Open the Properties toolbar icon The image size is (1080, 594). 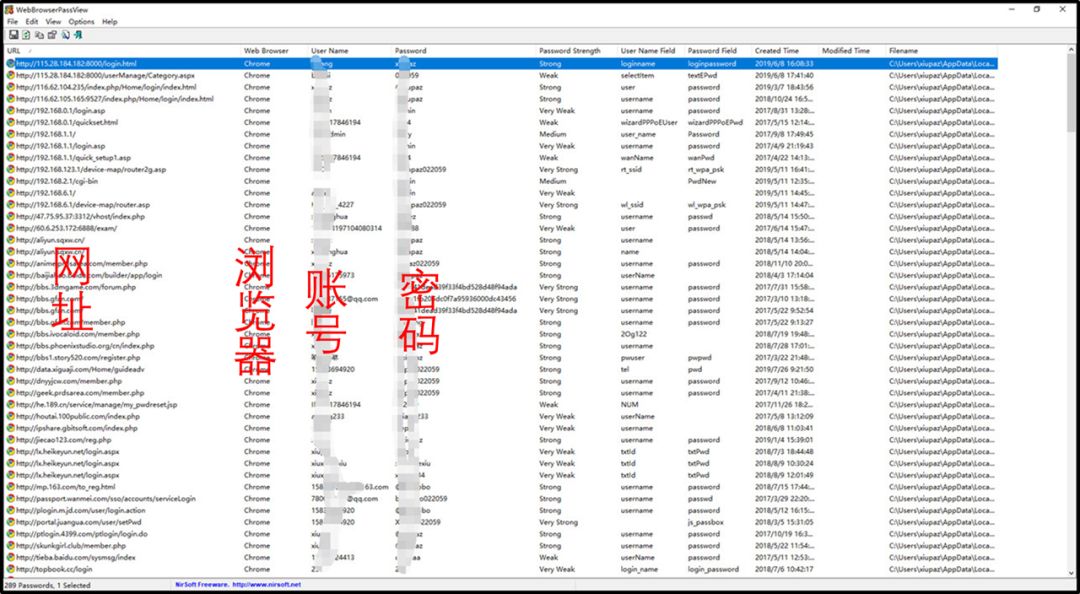pos(52,34)
